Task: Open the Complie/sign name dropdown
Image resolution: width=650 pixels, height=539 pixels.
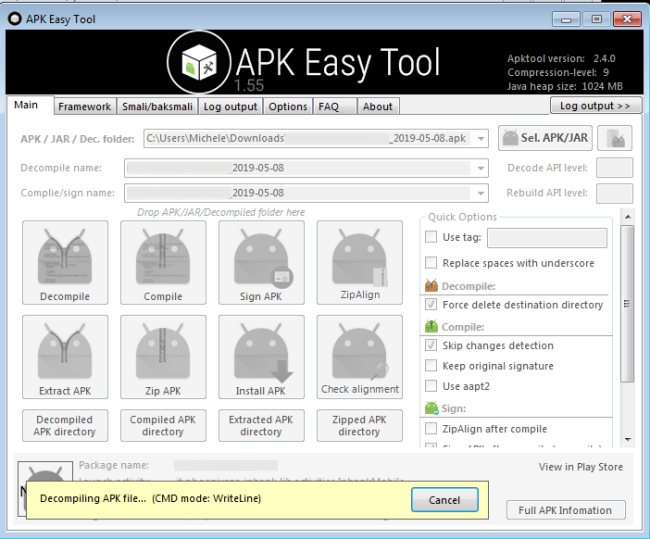Action: pos(481,193)
